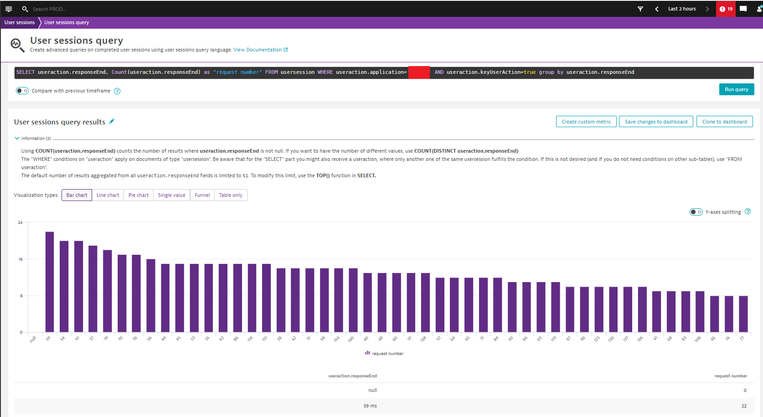
Task: Click the filter funnel icon in top bar
Action: point(640,8)
